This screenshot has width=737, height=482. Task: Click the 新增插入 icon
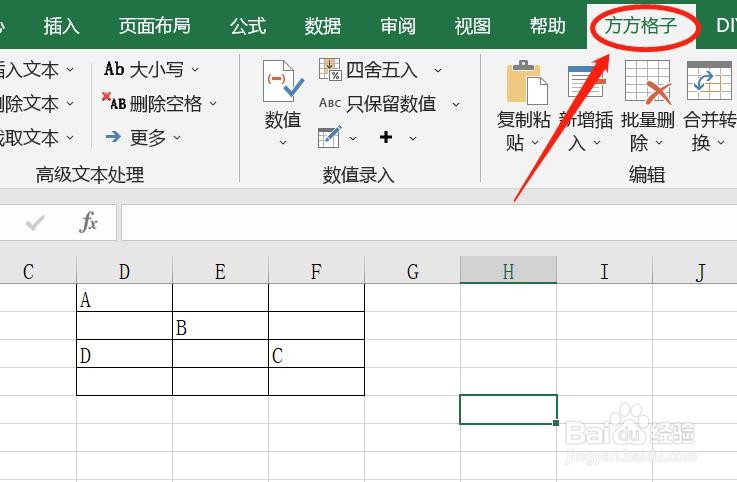click(x=585, y=81)
